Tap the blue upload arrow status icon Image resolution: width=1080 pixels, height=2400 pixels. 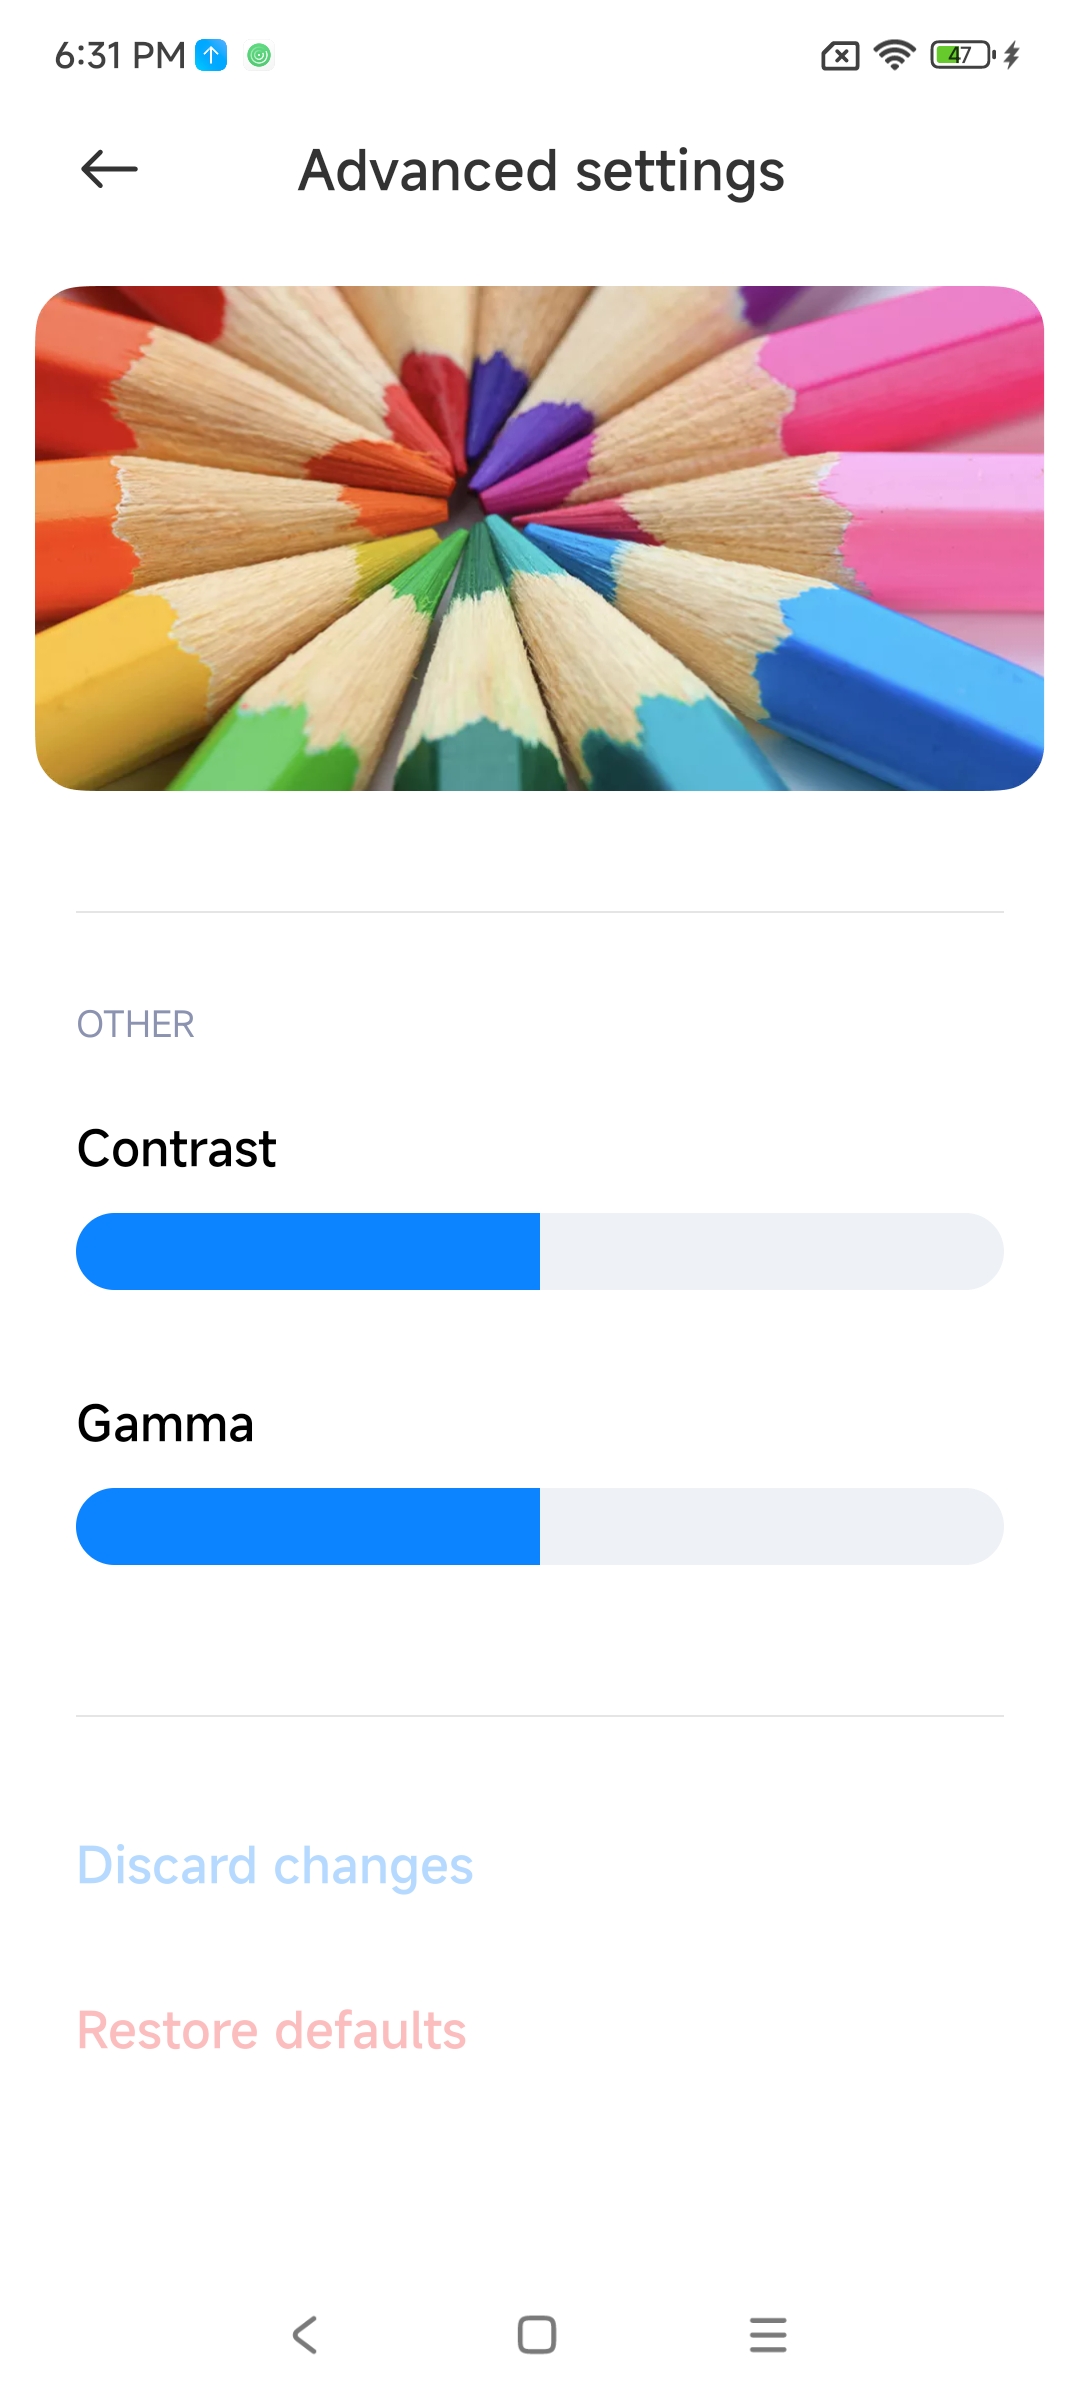pyautogui.click(x=211, y=55)
